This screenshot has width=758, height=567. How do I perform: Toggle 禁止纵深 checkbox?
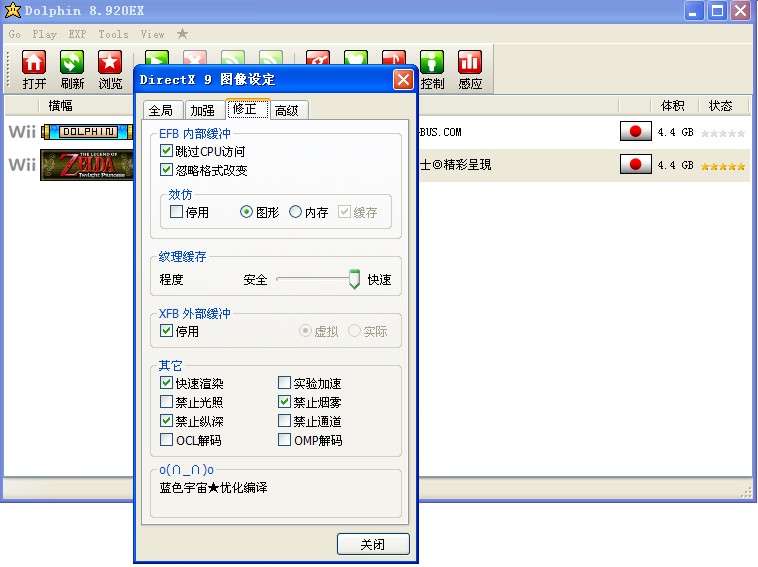(166, 421)
